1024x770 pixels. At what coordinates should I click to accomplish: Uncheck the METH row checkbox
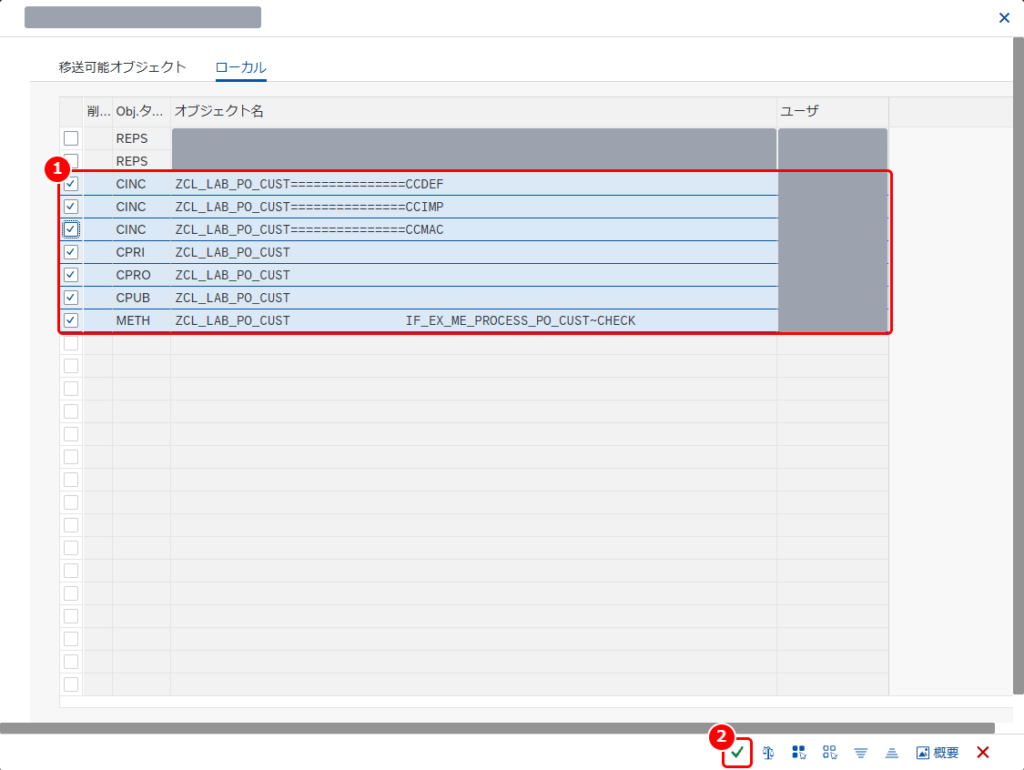[71, 320]
